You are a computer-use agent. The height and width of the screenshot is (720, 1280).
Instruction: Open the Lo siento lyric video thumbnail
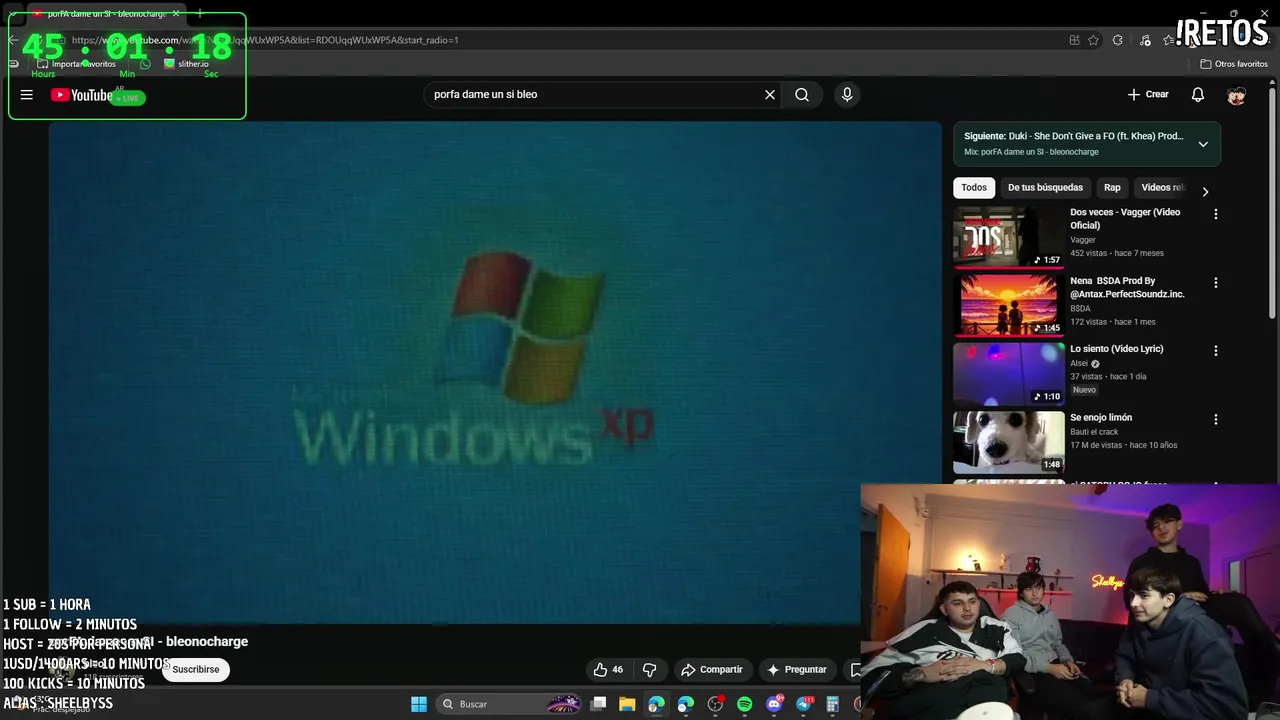point(1009,374)
